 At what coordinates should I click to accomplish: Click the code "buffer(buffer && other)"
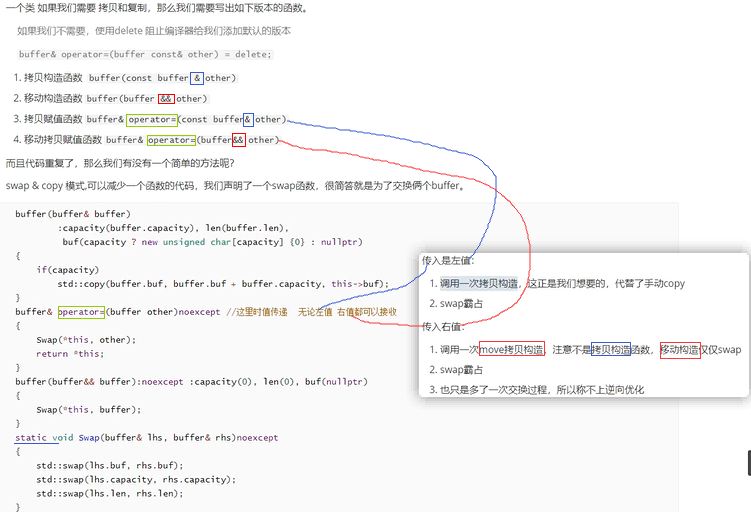point(147,99)
